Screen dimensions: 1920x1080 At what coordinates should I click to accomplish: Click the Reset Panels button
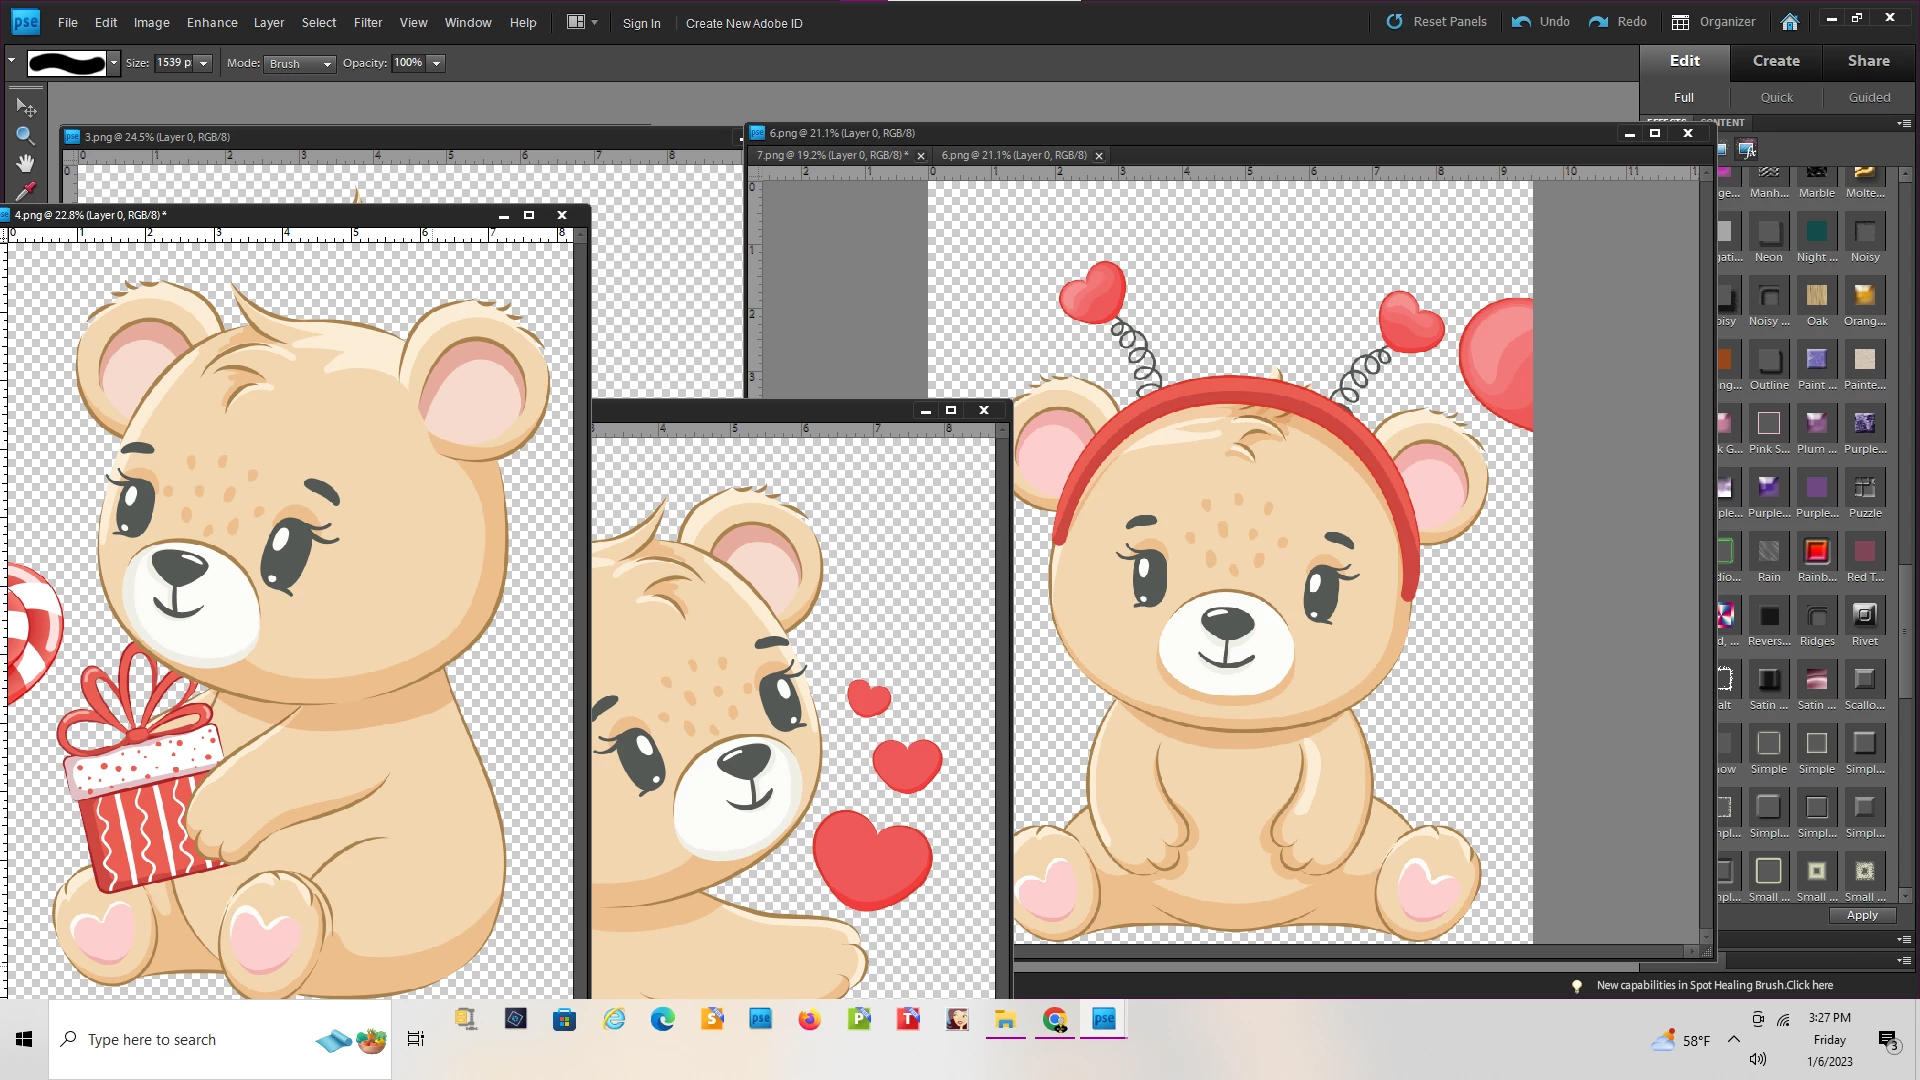pos(1436,22)
